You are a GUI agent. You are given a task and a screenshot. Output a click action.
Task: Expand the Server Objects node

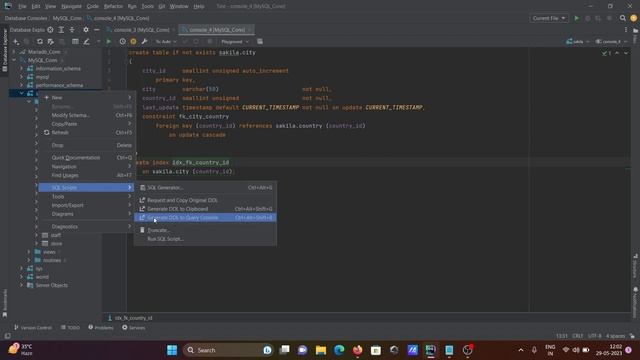(22, 285)
